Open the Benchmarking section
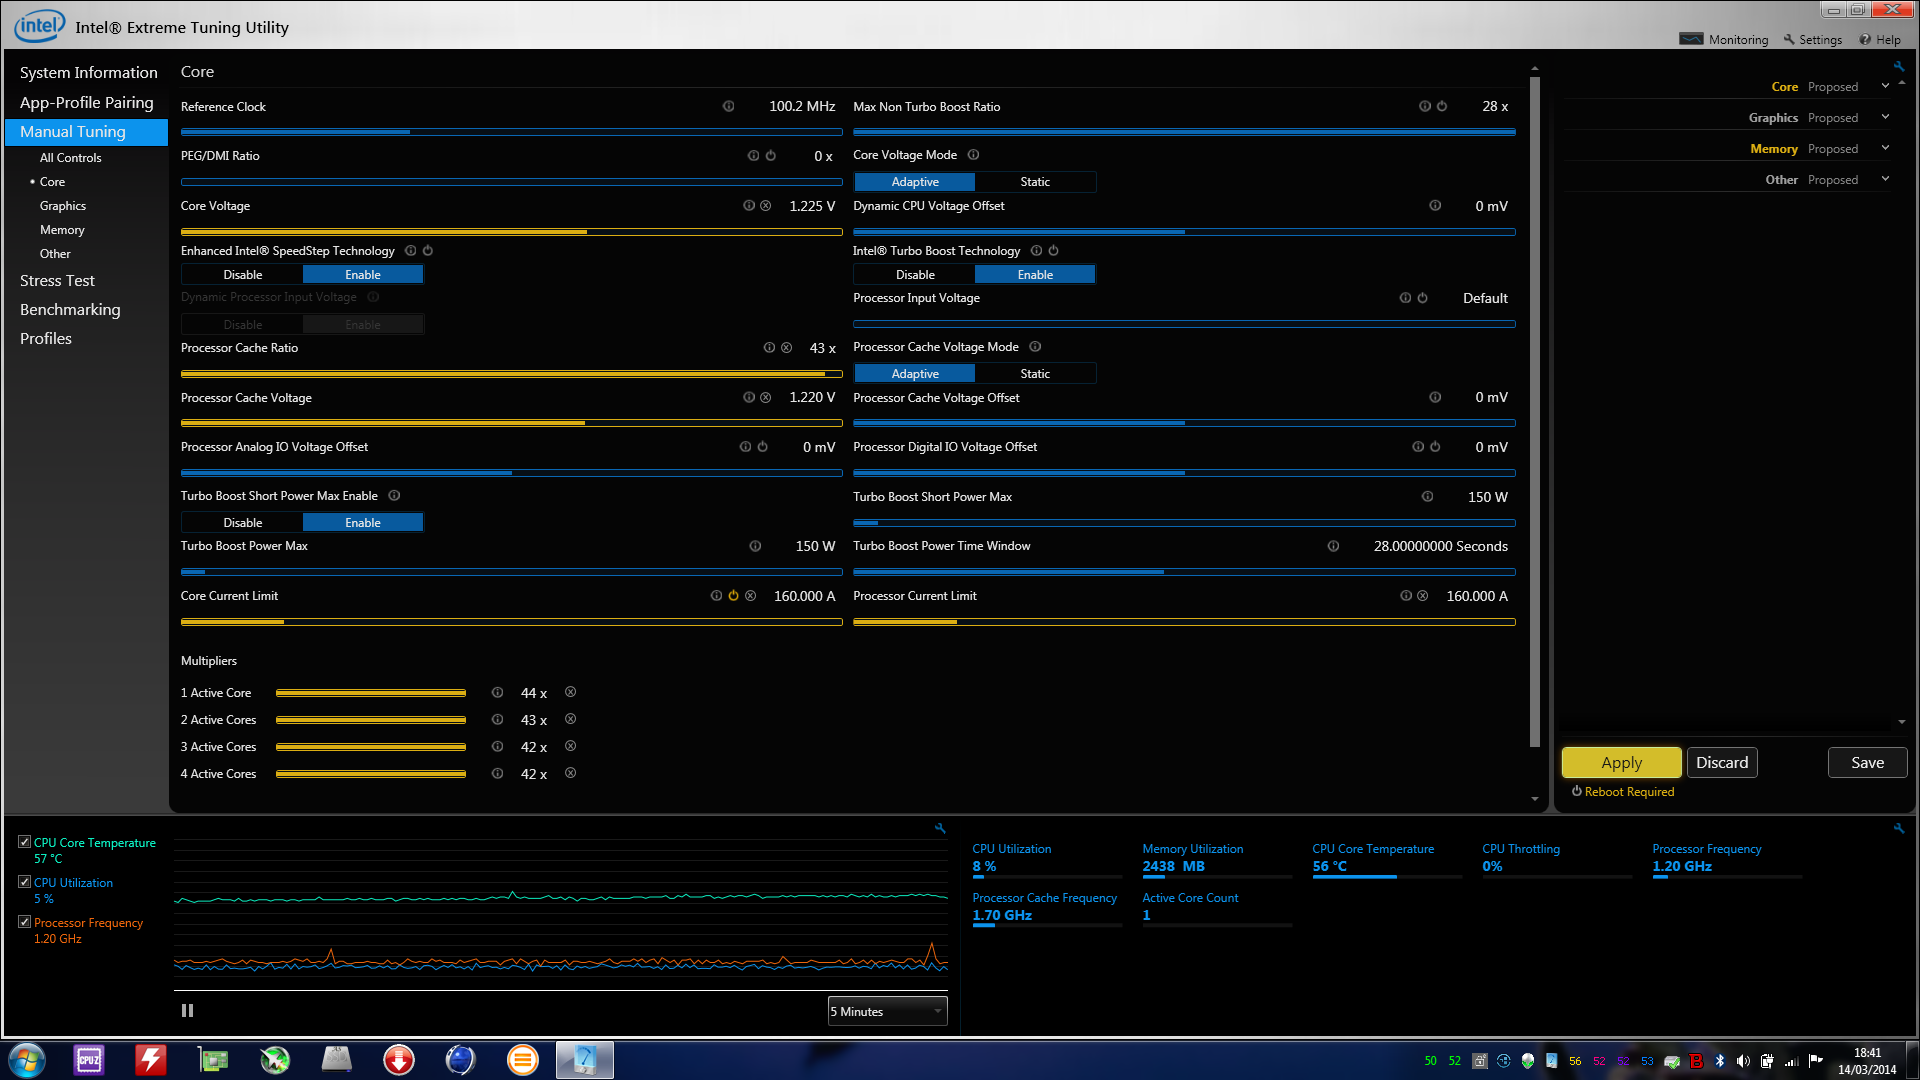 coord(70,310)
